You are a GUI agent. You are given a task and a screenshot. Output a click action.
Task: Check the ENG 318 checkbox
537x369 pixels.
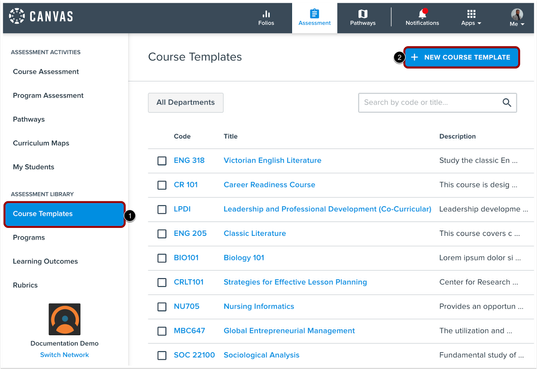(x=162, y=161)
